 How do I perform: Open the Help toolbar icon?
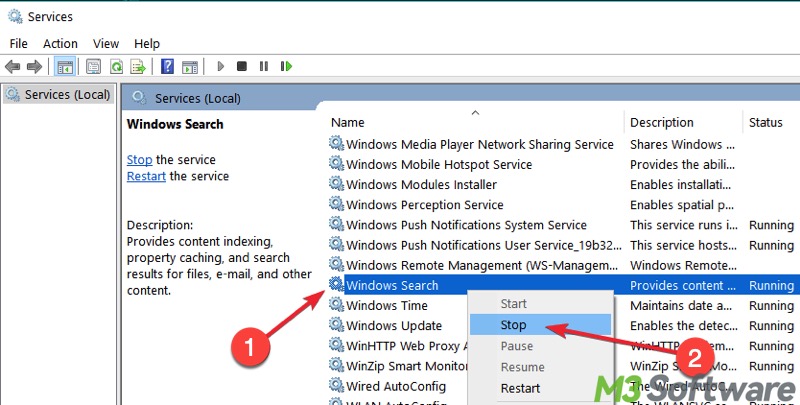tap(167, 66)
